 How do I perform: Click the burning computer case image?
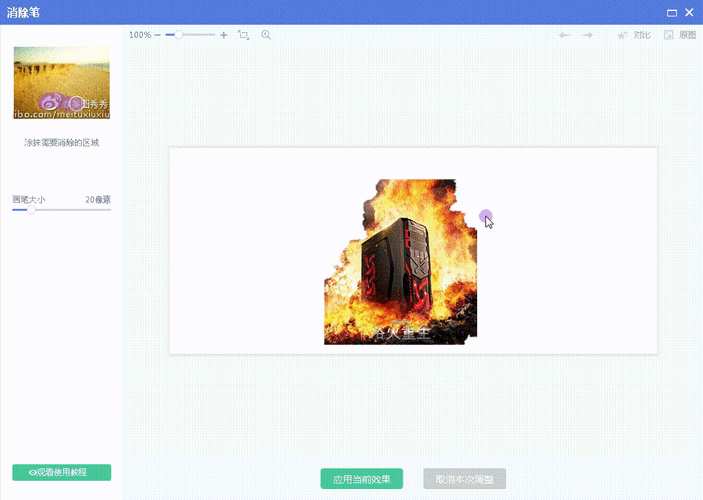400,260
